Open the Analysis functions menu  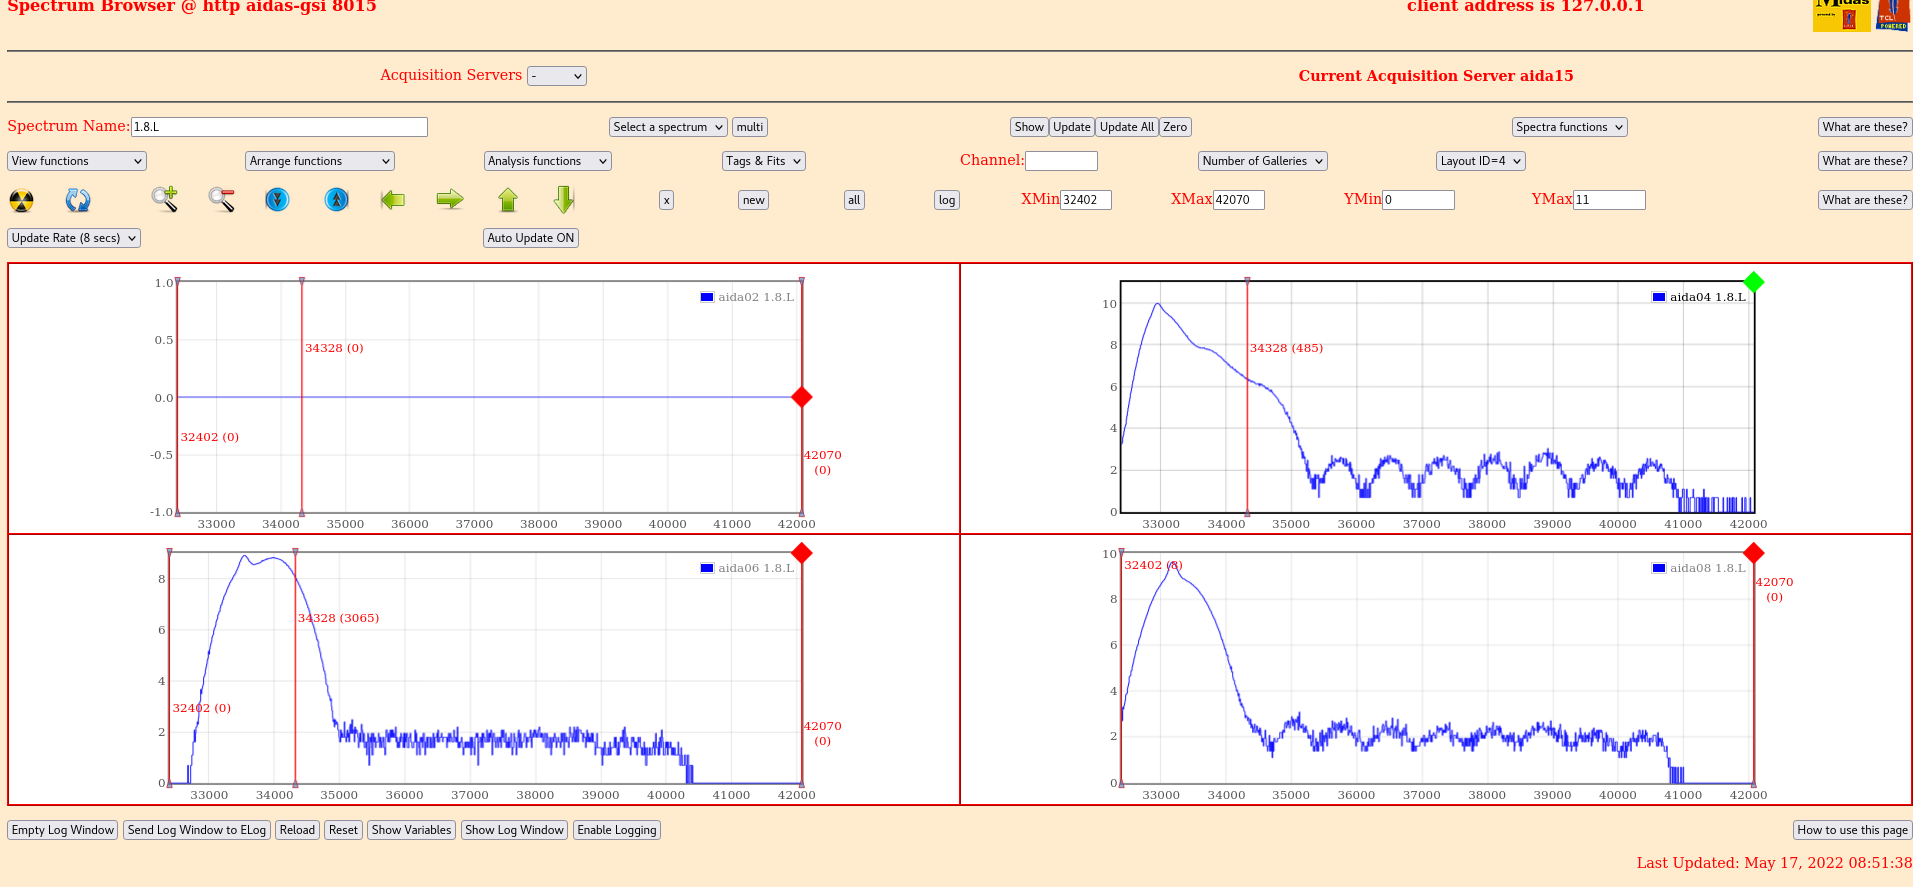tap(547, 161)
